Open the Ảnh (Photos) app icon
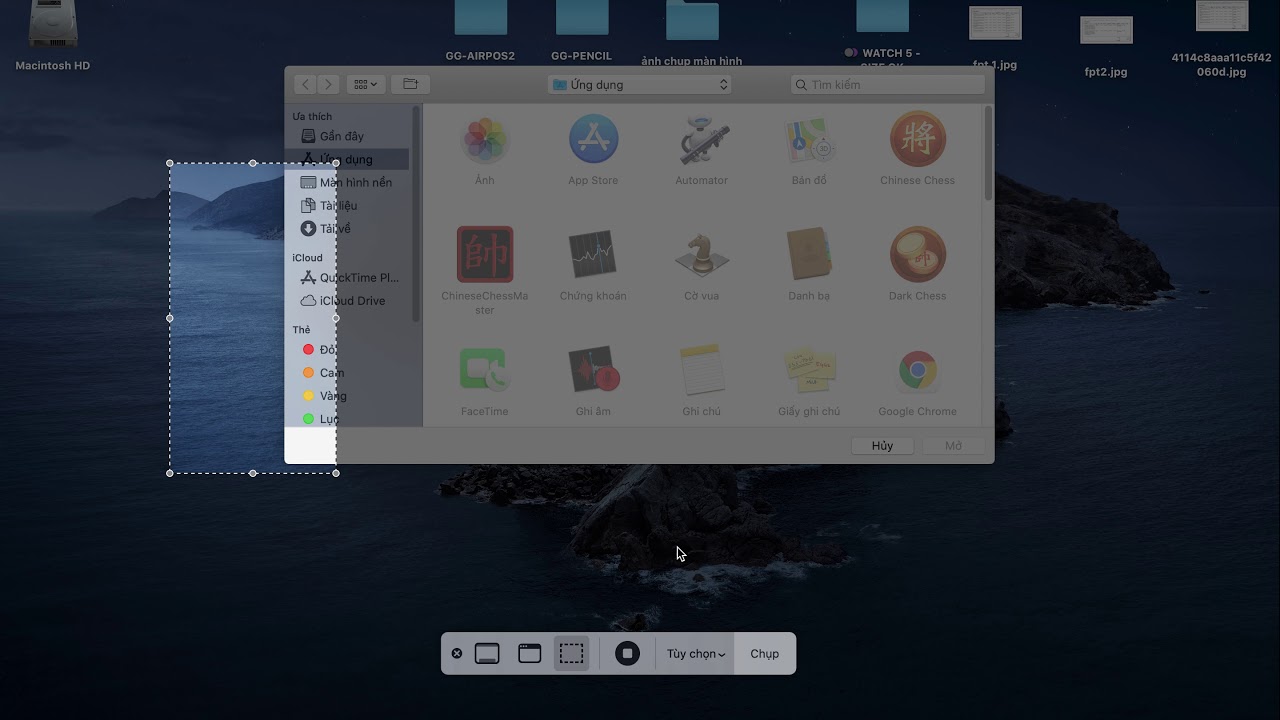1280x720 pixels. pyautogui.click(x=485, y=140)
